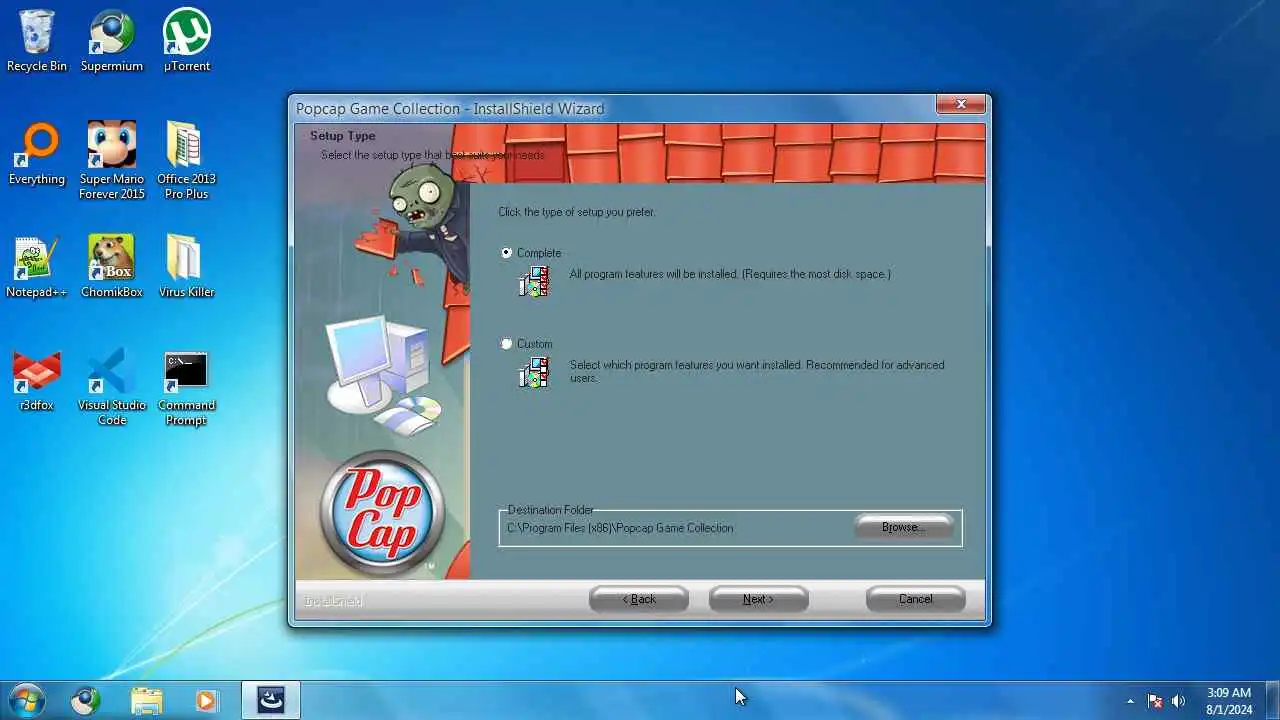Open the Virus Killer folder icon
This screenshot has height=720, width=1280.
pyautogui.click(x=187, y=267)
